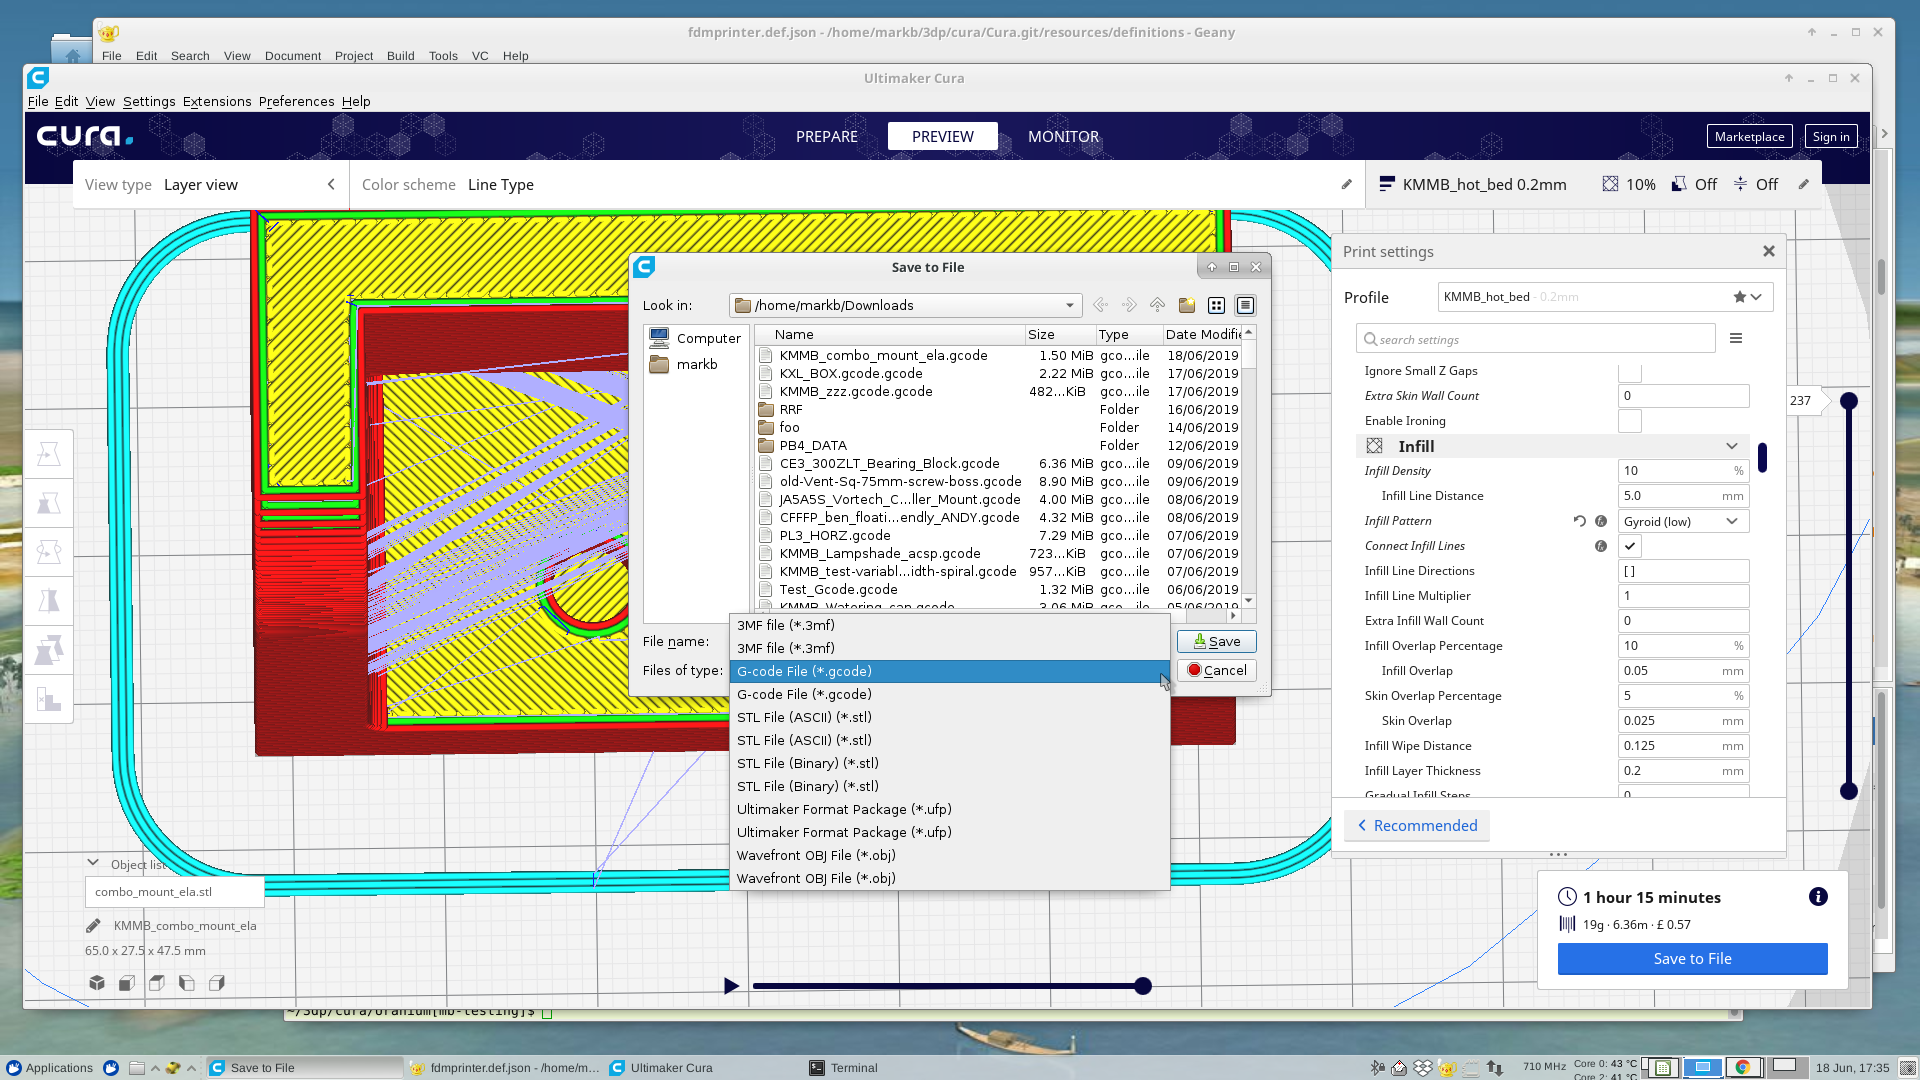Open the Infill Pattern dropdown showing Gyroid
The image size is (1920, 1080).
[1683, 521]
